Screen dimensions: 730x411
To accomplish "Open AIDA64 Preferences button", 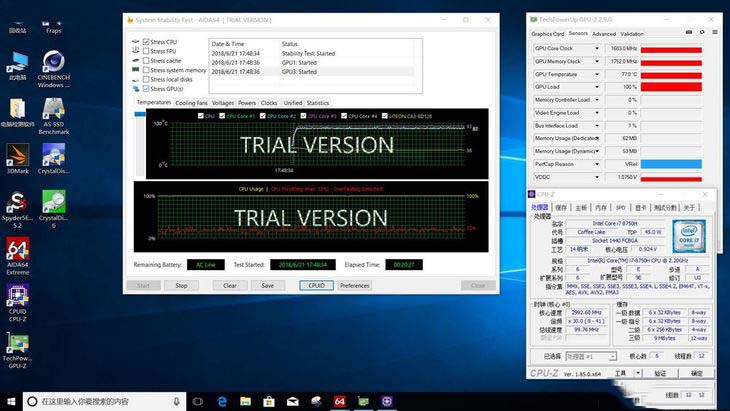I will pyautogui.click(x=354, y=286).
